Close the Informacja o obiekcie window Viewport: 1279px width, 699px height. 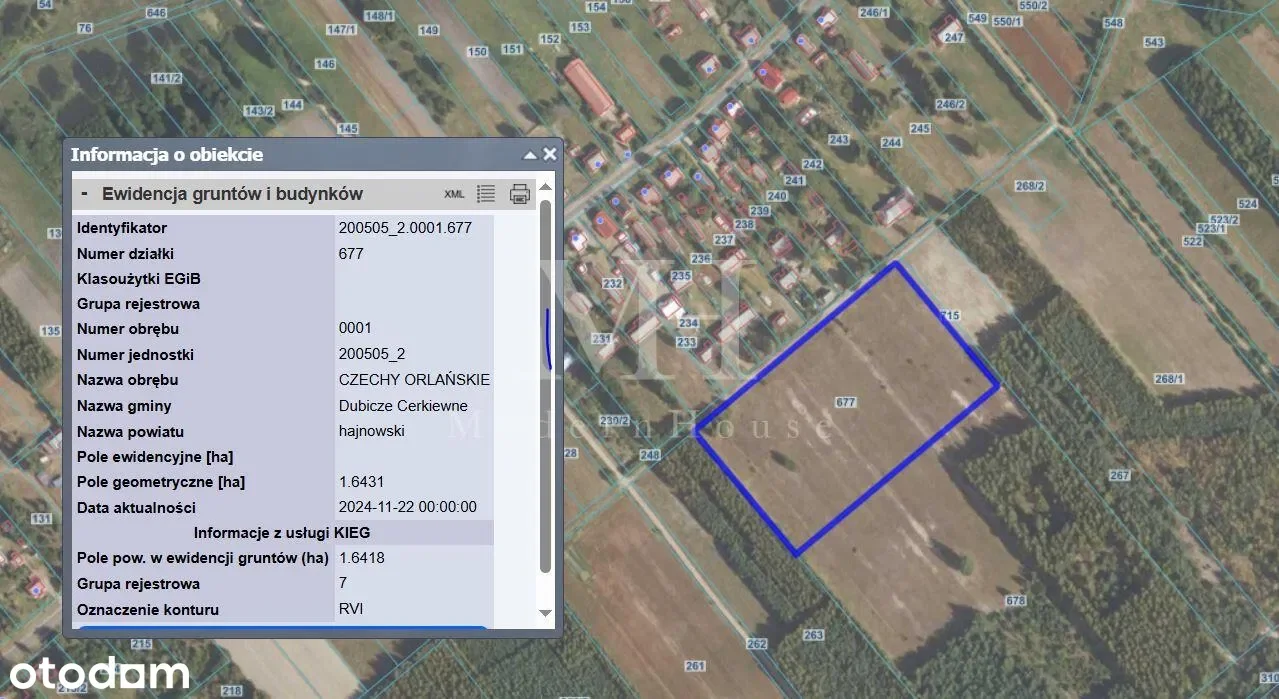[549, 155]
